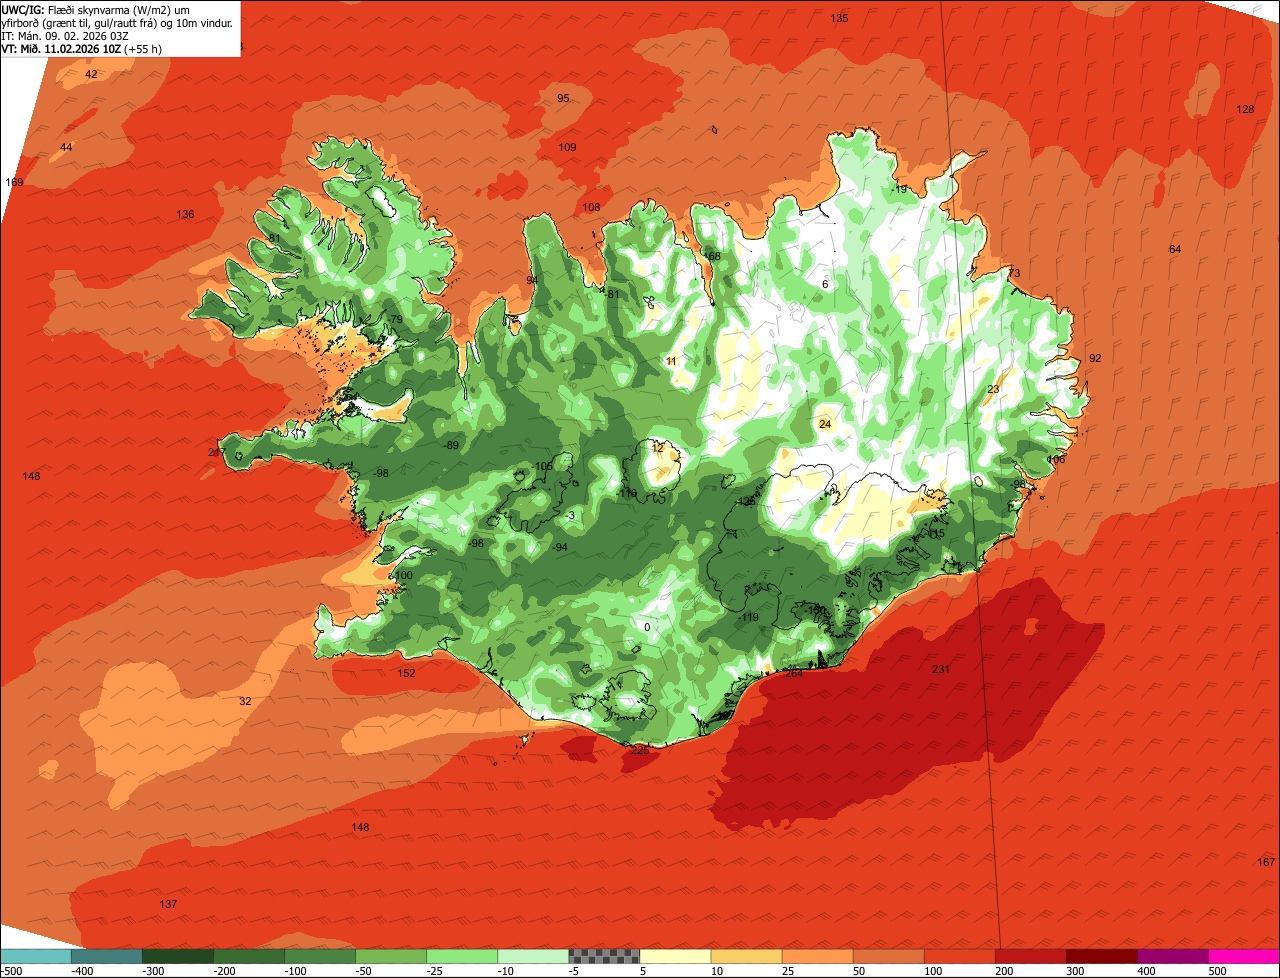Screen dimensions: 1280x978
Task: Select the pale green swatch between -25 and -10
Action: tap(462, 956)
